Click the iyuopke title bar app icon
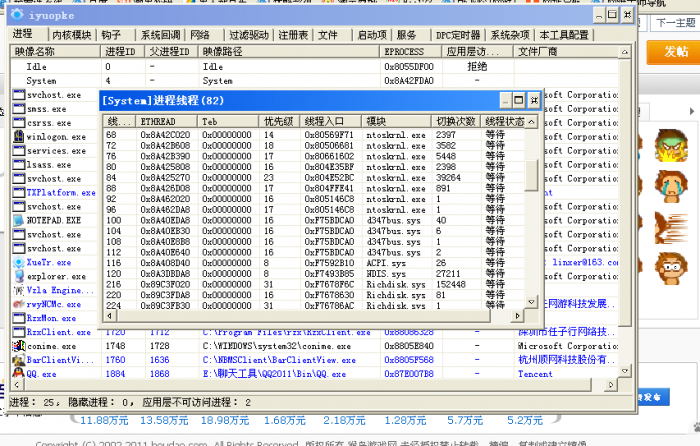The width and height of the screenshot is (700, 446). point(17,15)
